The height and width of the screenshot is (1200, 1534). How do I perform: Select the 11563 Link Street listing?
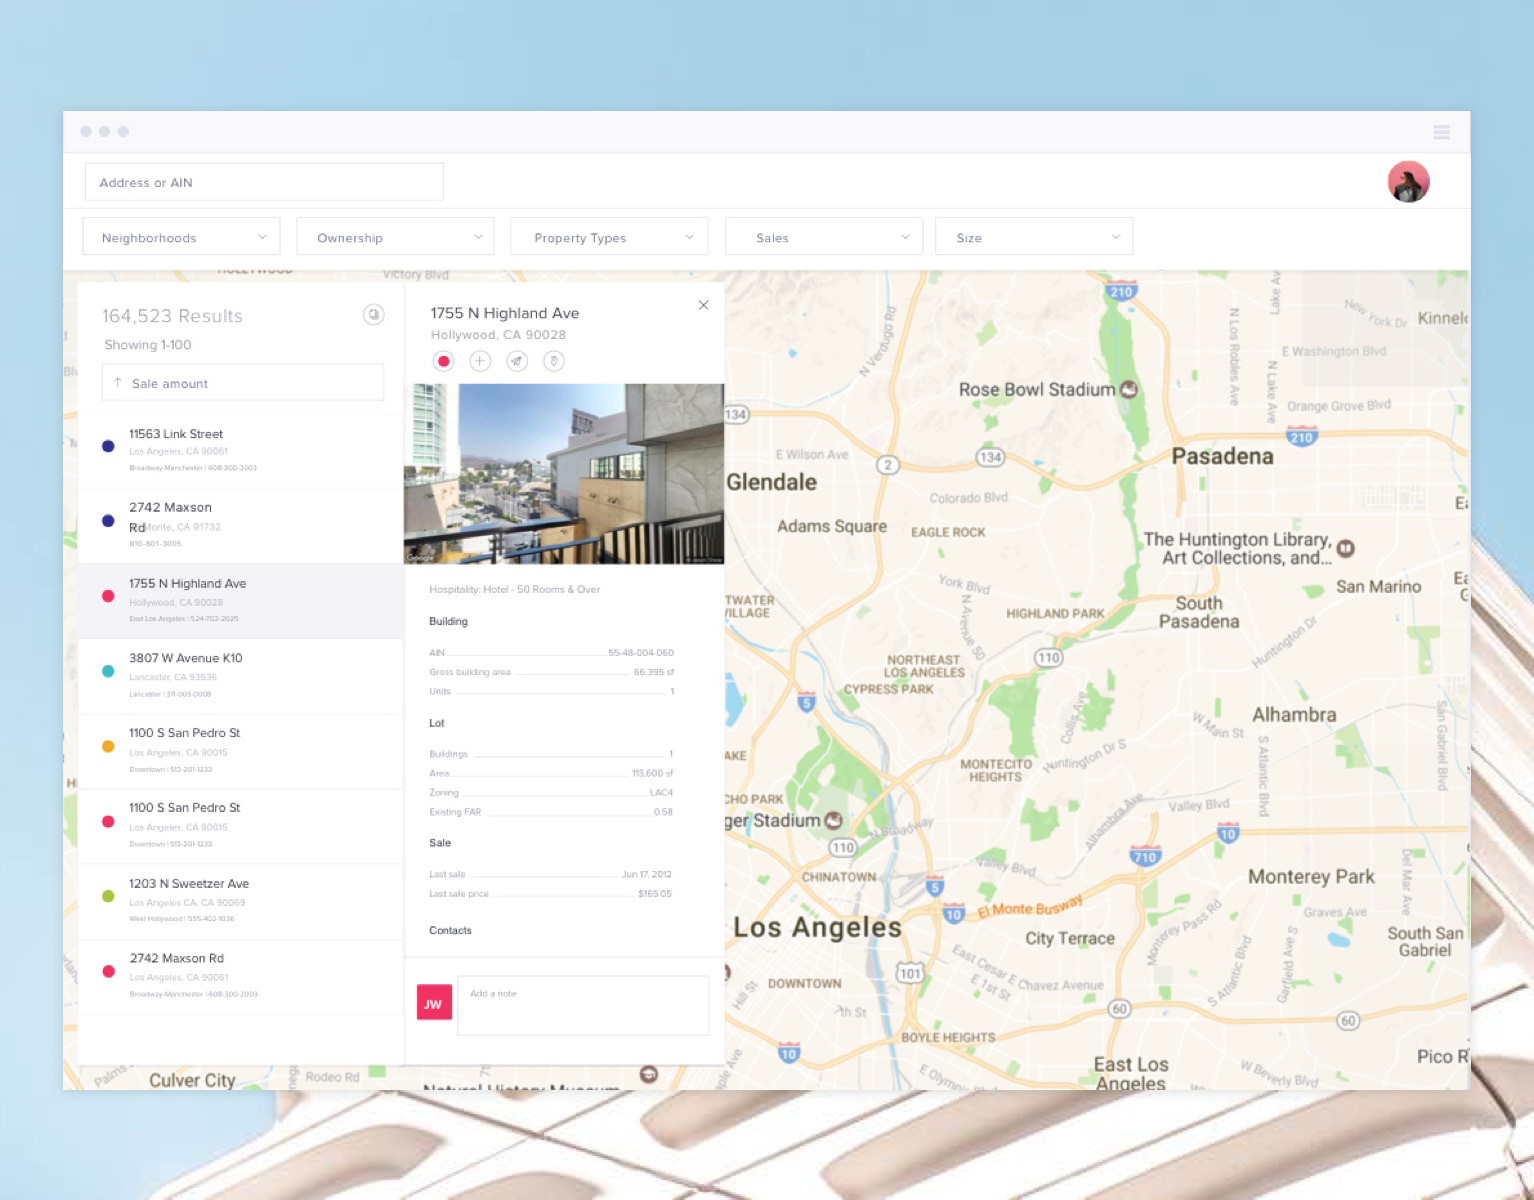pos(241,451)
